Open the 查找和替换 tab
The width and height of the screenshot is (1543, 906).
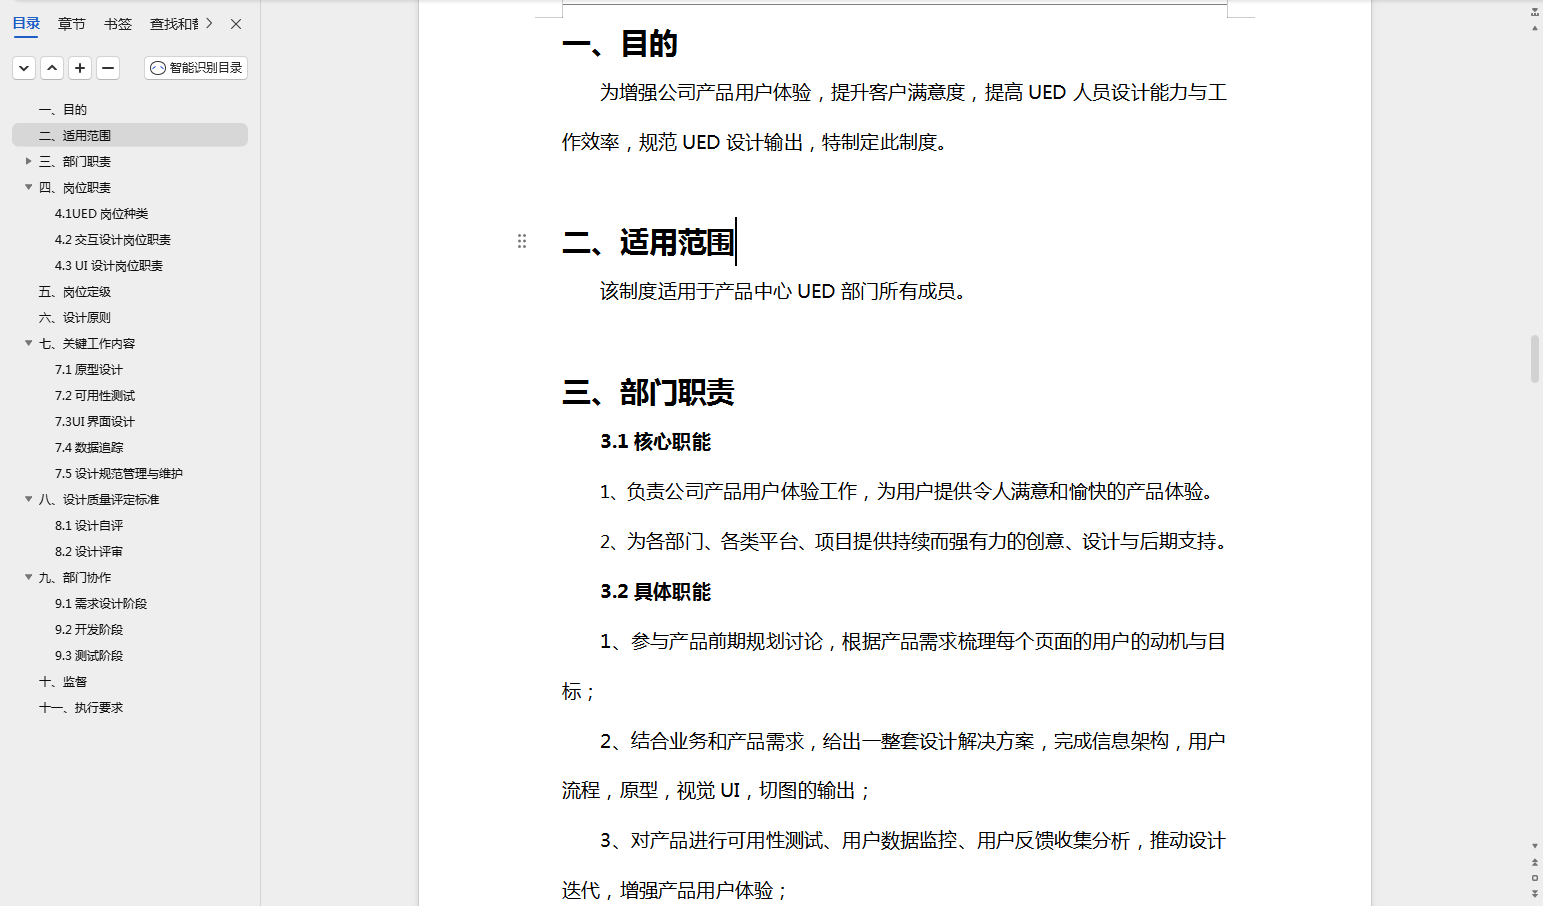[x=174, y=24]
